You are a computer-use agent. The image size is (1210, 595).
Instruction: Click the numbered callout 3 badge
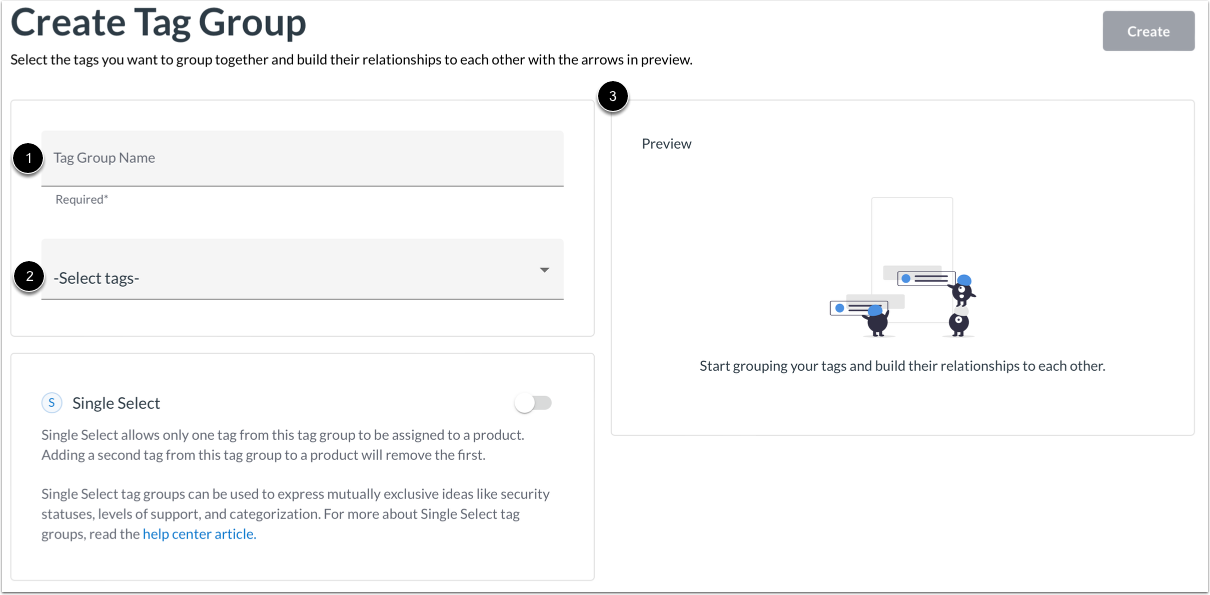tap(612, 96)
